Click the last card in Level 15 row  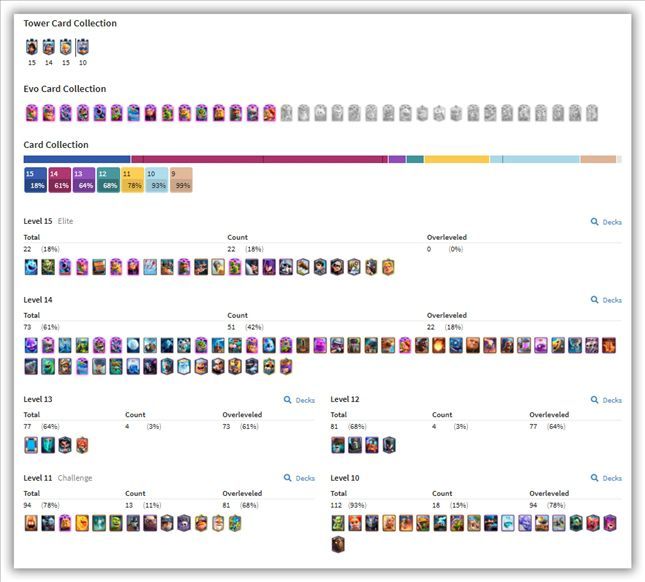(388, 267)
